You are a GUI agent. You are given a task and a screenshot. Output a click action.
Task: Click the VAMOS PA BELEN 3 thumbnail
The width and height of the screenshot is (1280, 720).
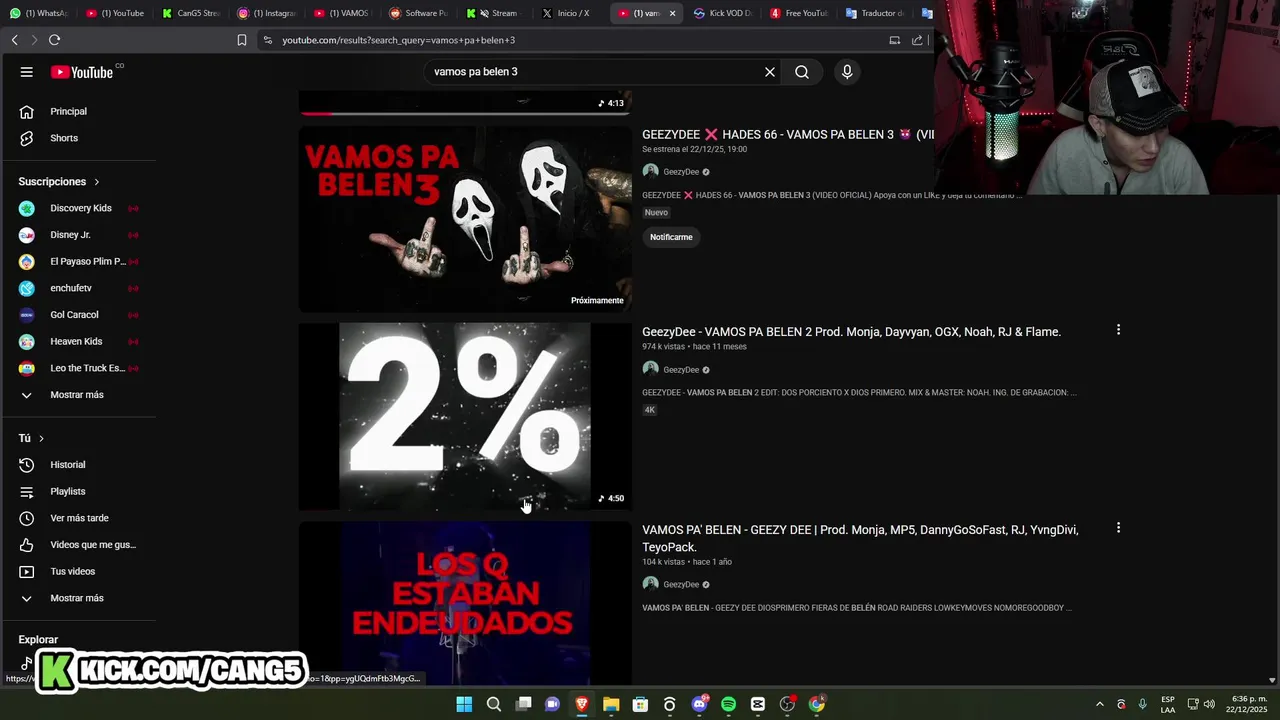tap(465, 219)
